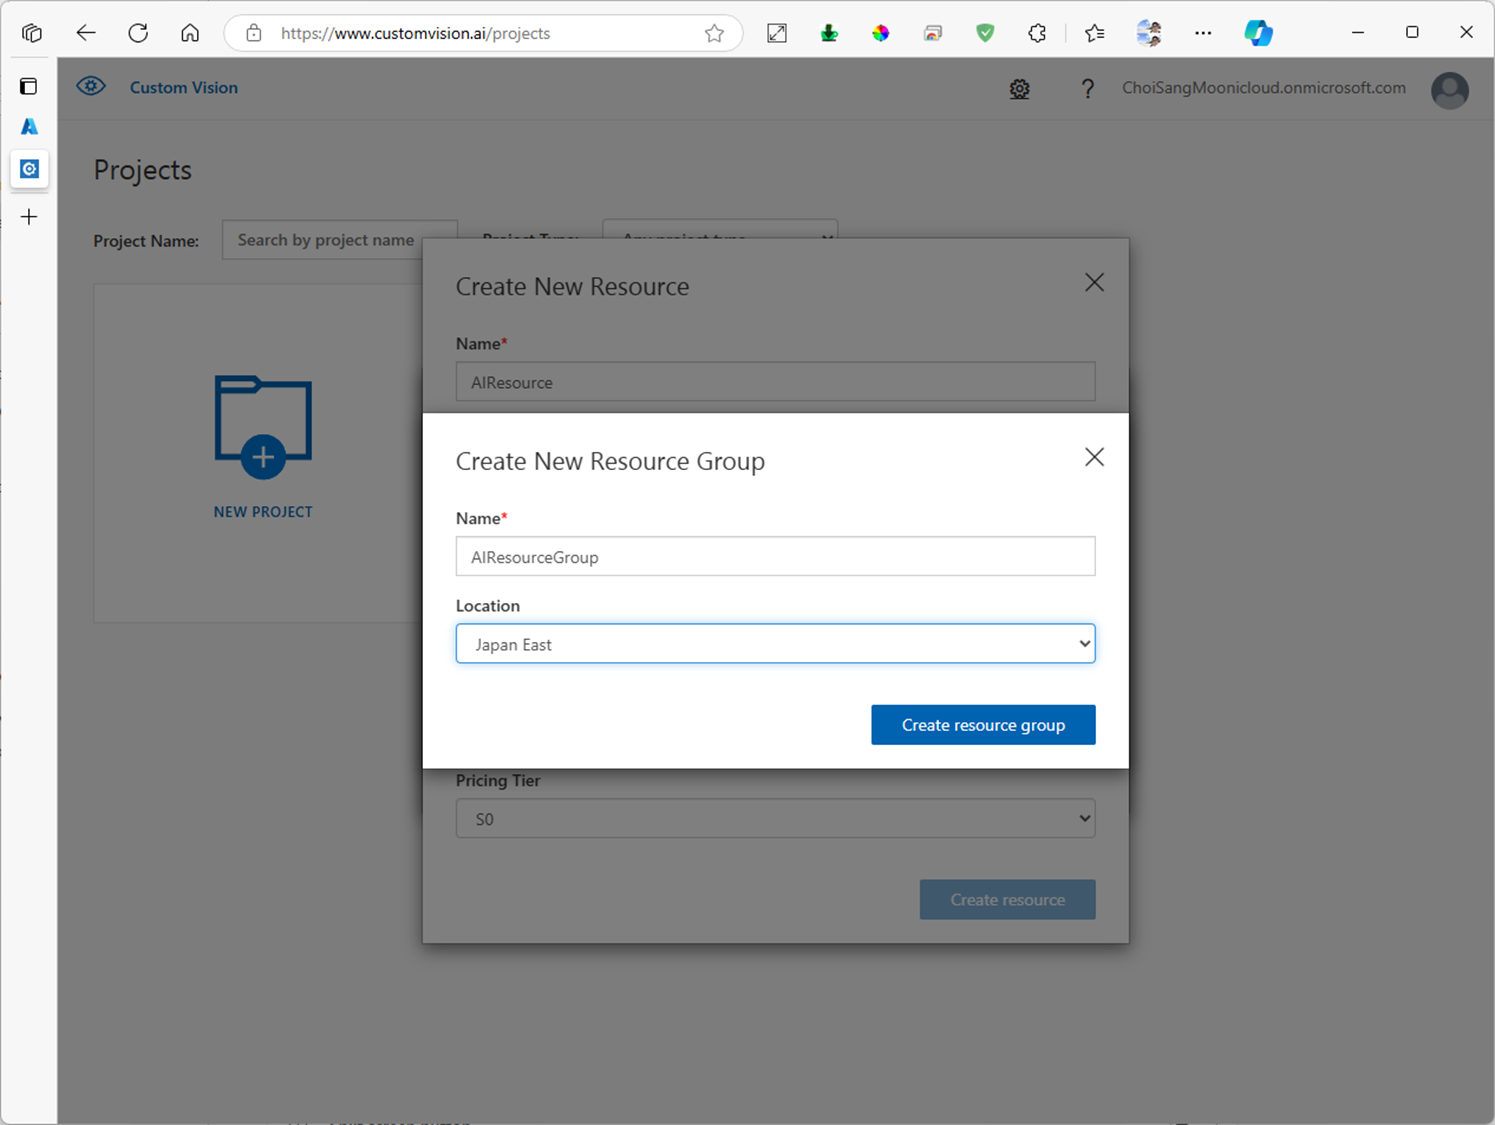Screen dimensions: 1495x1125
Task: Switch to the Azure tab icon
Action: (29, 126)
